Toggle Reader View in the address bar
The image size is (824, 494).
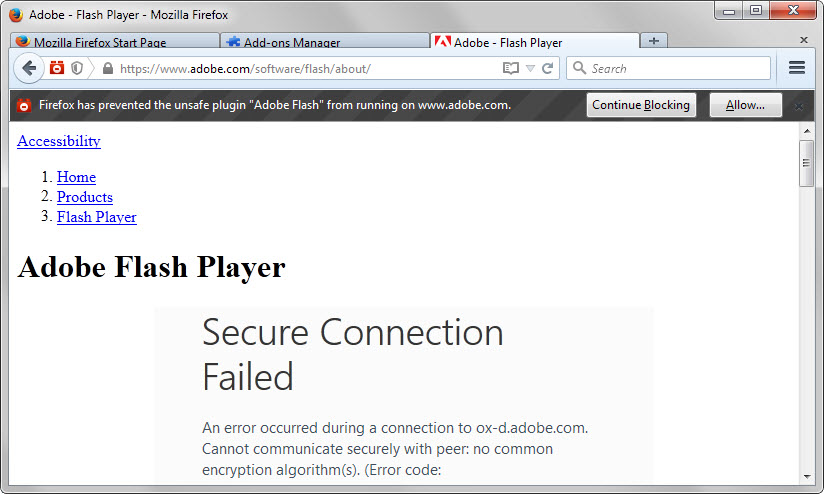[511, 69]
